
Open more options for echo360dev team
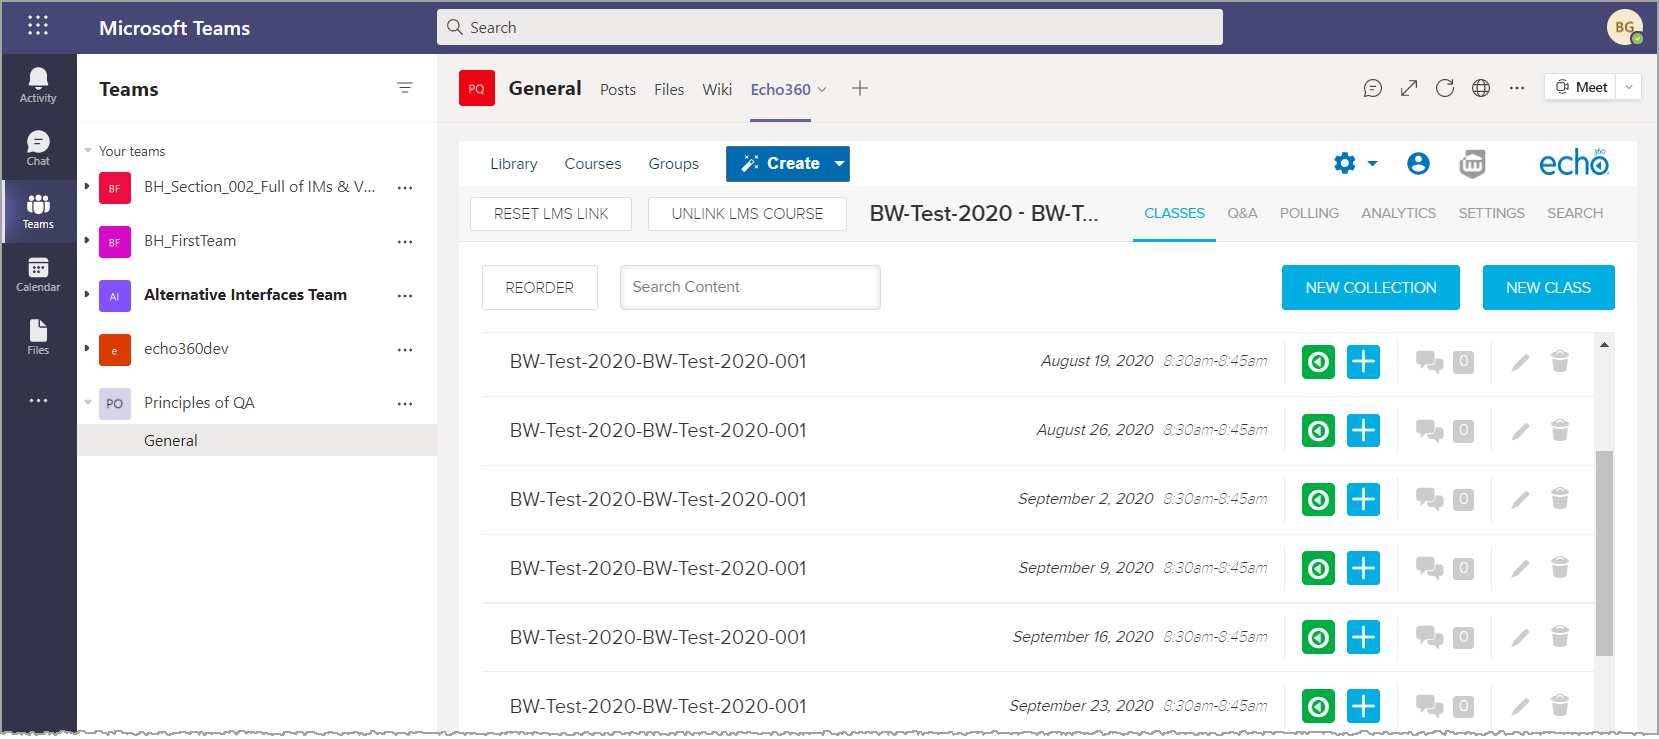(x=405, y=349)
